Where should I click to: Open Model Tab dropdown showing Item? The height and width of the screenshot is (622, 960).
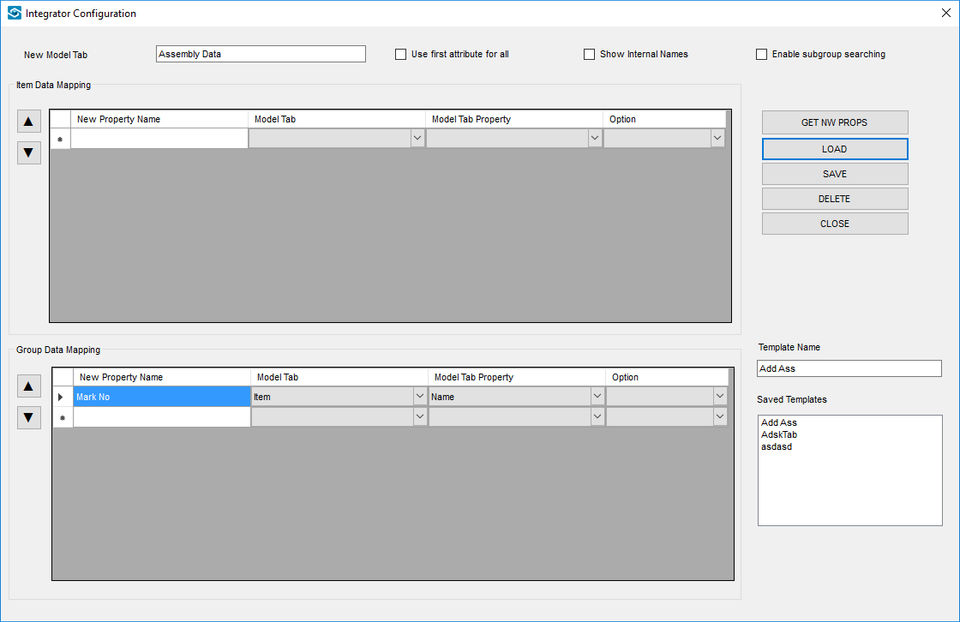[419, 397]
